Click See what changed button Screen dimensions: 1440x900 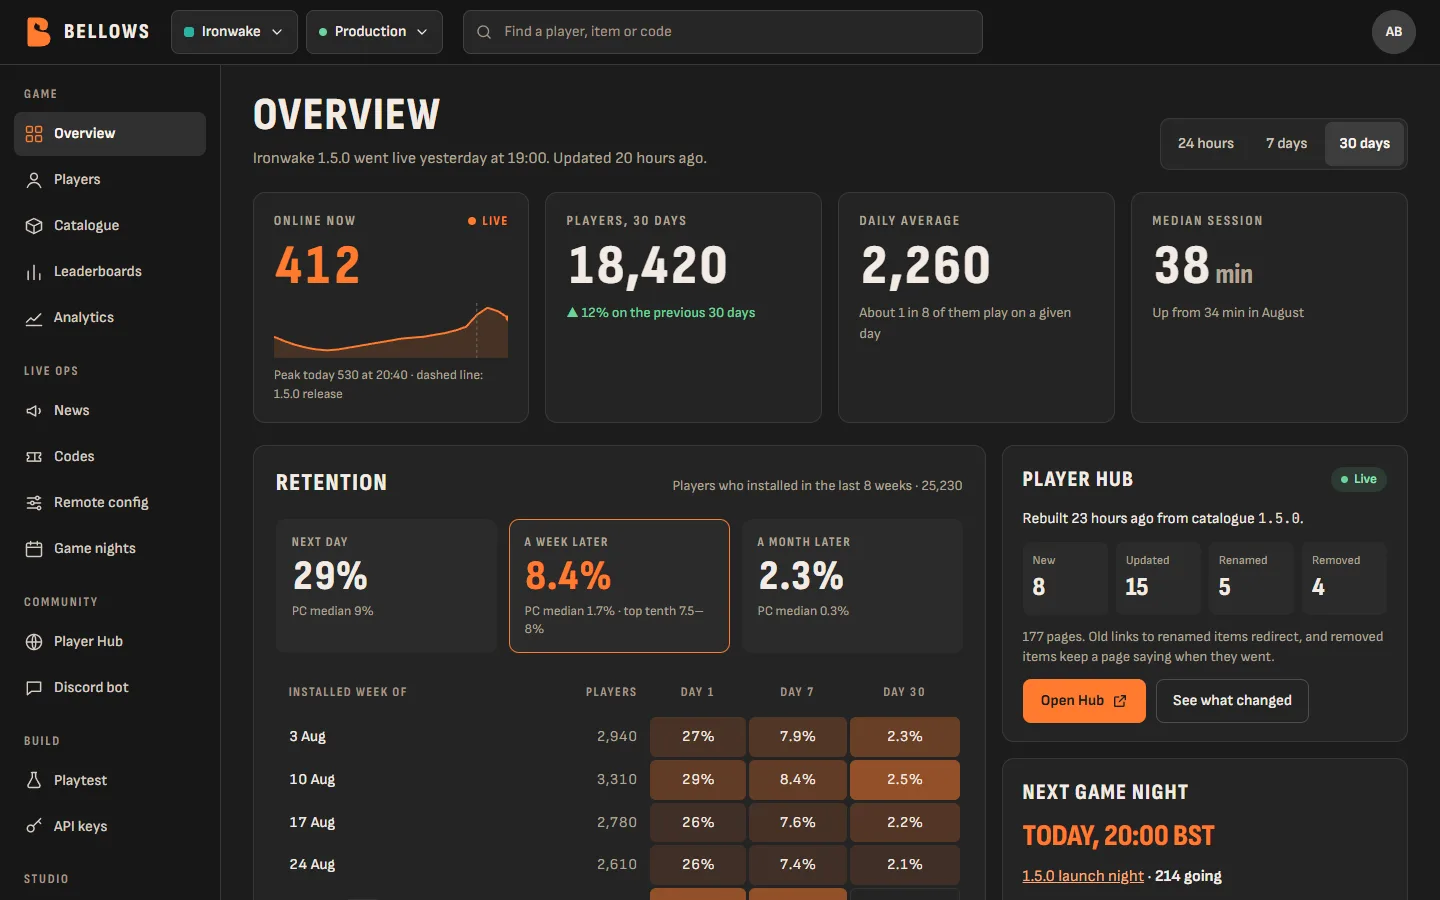pyautogui.click(x=1232, y=701)
